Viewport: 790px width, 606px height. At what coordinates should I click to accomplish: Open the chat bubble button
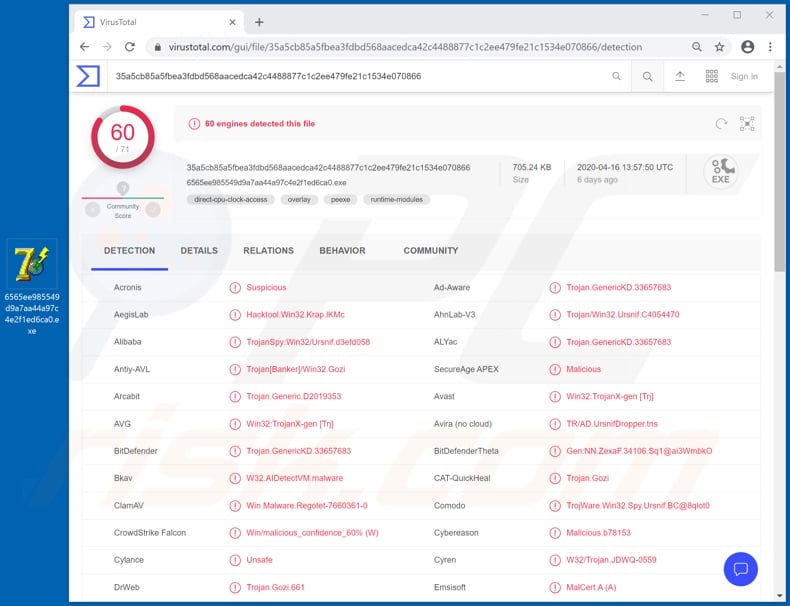point(741,569)
